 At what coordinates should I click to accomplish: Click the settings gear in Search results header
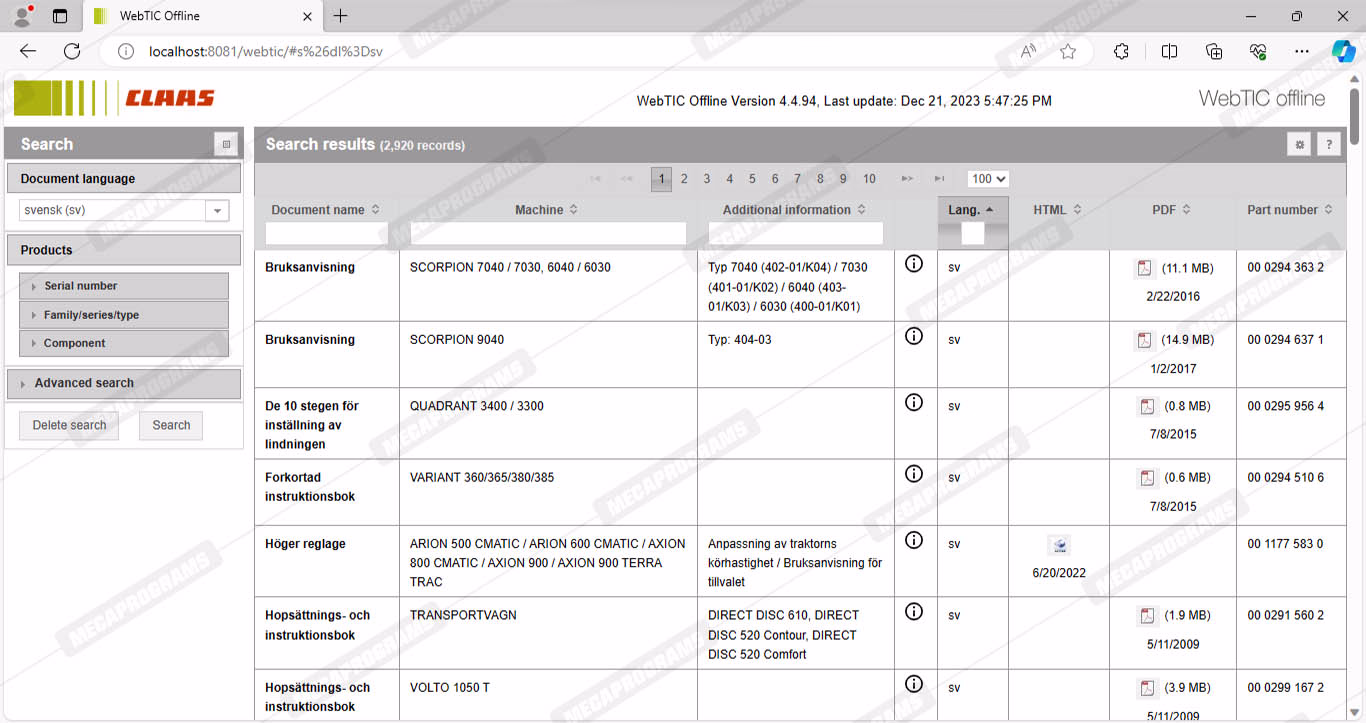pos(1299,145)
